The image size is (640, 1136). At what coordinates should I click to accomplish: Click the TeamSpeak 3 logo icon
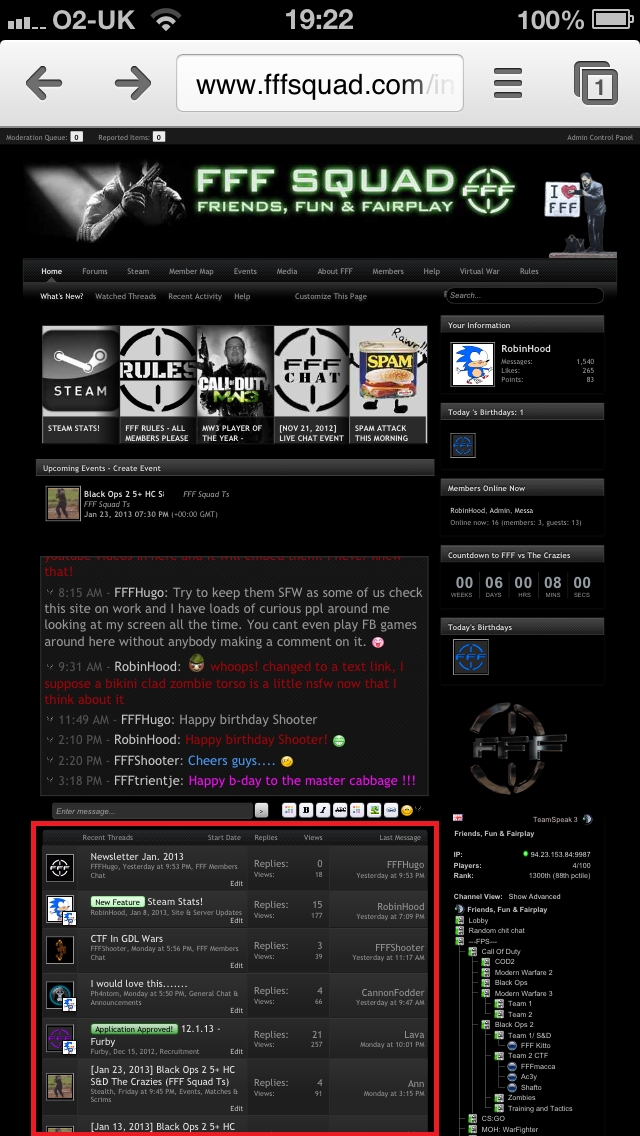[x=588, y=819]
